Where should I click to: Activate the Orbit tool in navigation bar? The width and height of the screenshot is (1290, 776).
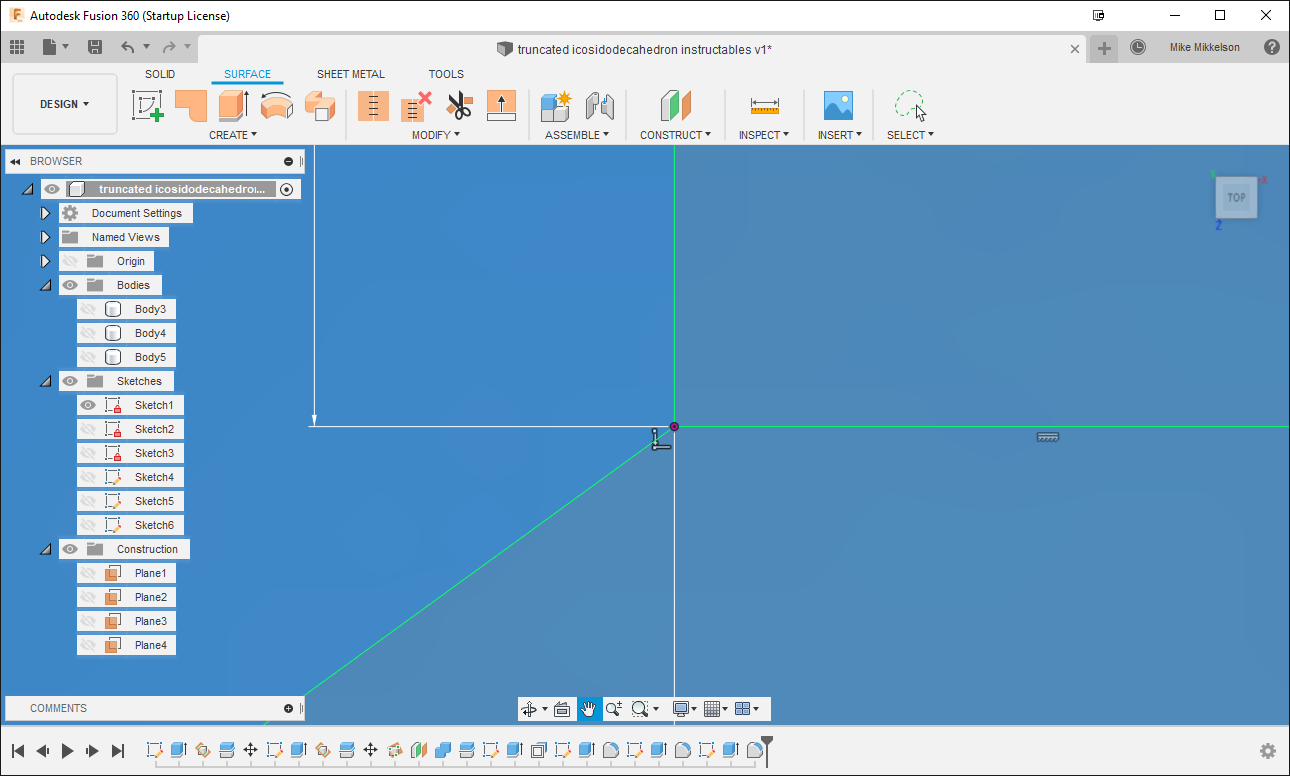pos(530,708)
